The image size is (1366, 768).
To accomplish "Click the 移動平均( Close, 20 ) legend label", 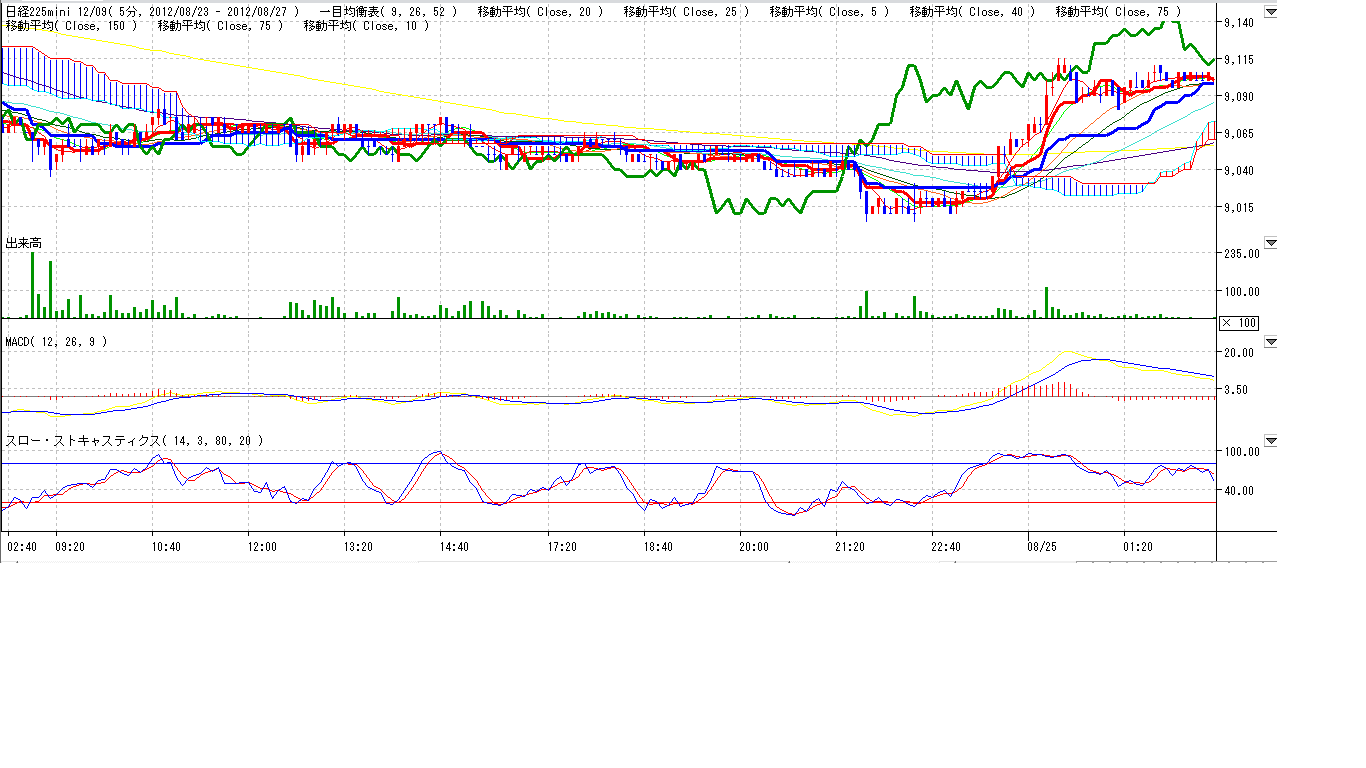I will tap(540, 12).
